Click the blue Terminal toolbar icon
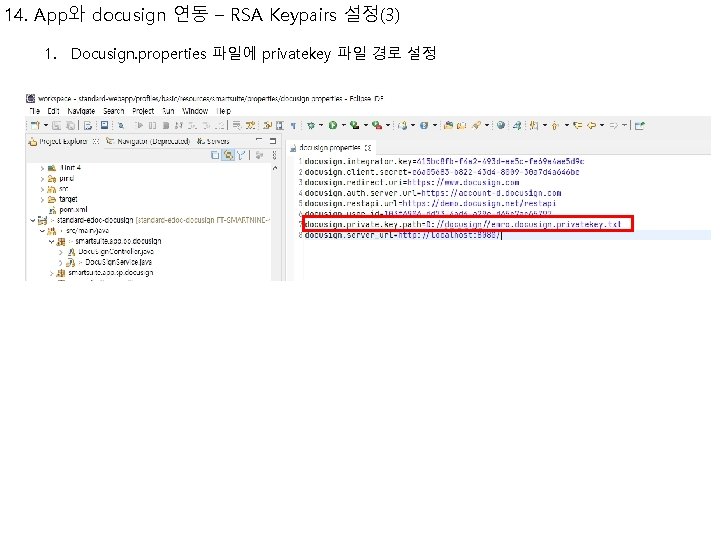Image resolution: width=720 pixels, height=540 pixels. 104,125
